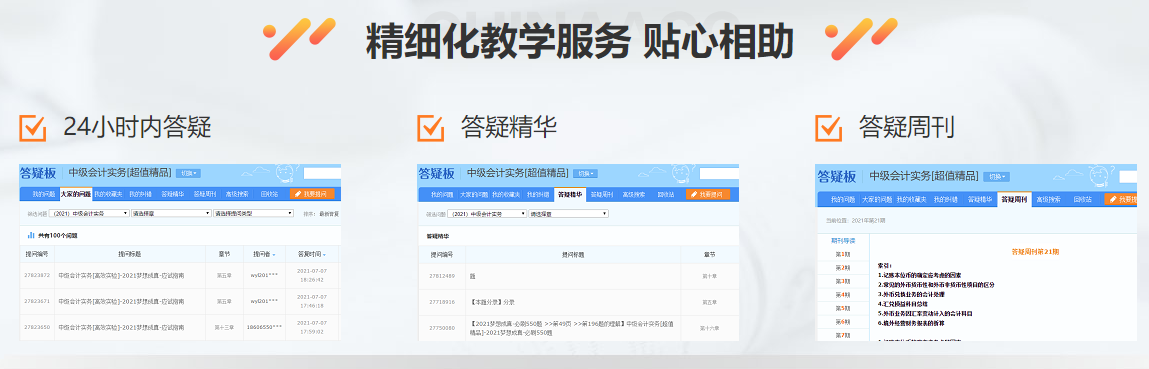The image size is (1149, 369).
Task: Click 答疑板 logo in the left screenshot
Action: (x=37, y=173)
